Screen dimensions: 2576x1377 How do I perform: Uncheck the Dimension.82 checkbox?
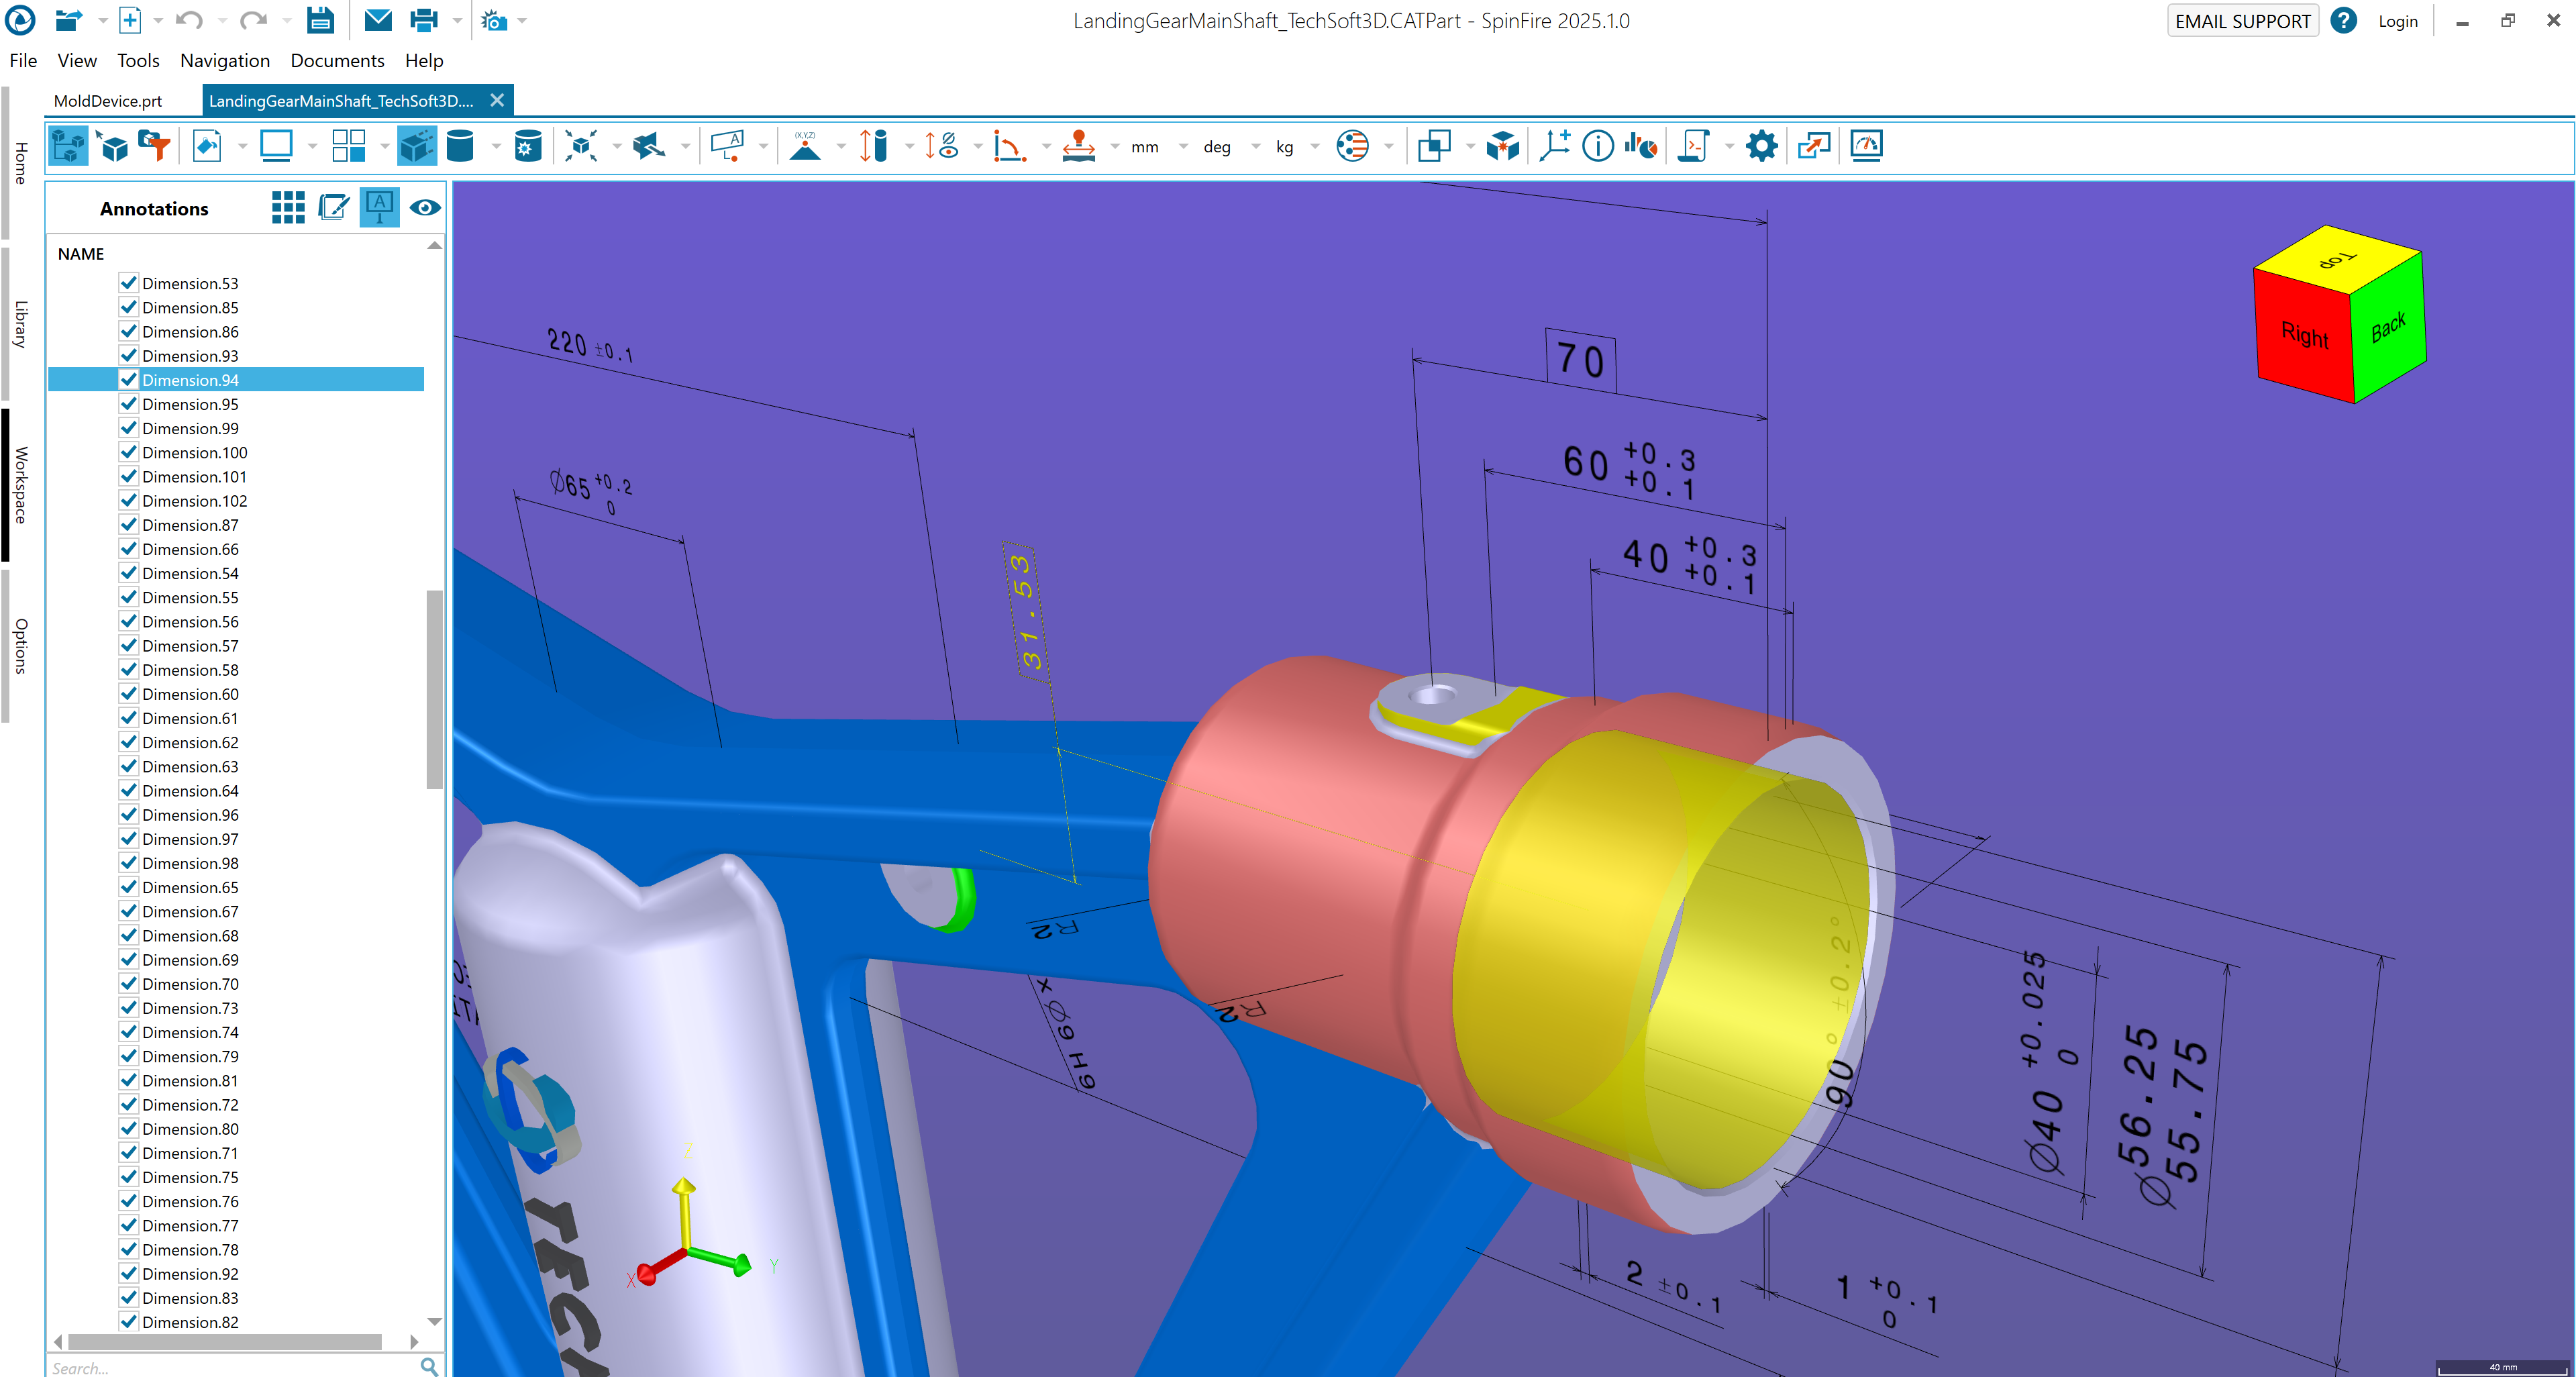click(x=128, y=1322)
